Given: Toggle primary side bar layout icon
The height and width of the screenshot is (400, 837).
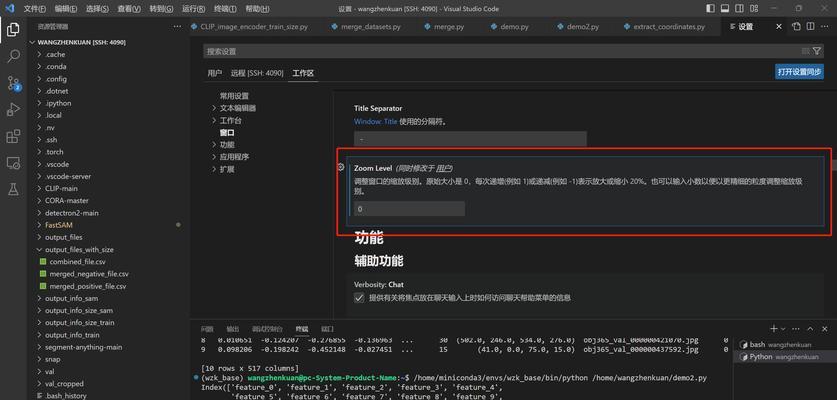Looking at the screenshot, I should click(x=710, y=9).
